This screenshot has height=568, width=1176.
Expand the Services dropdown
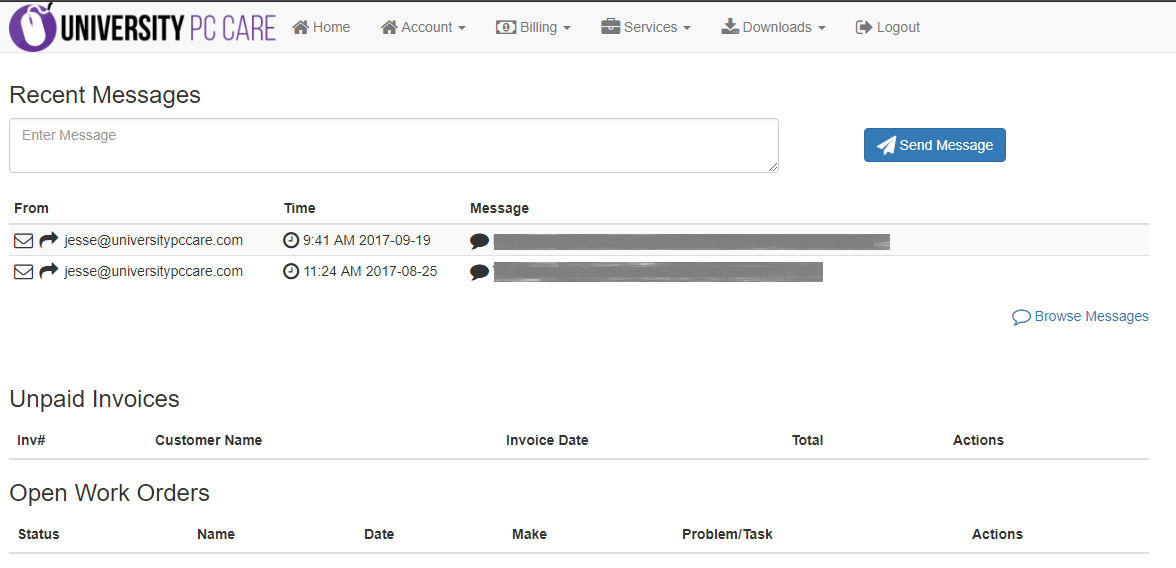coord(646,27)
